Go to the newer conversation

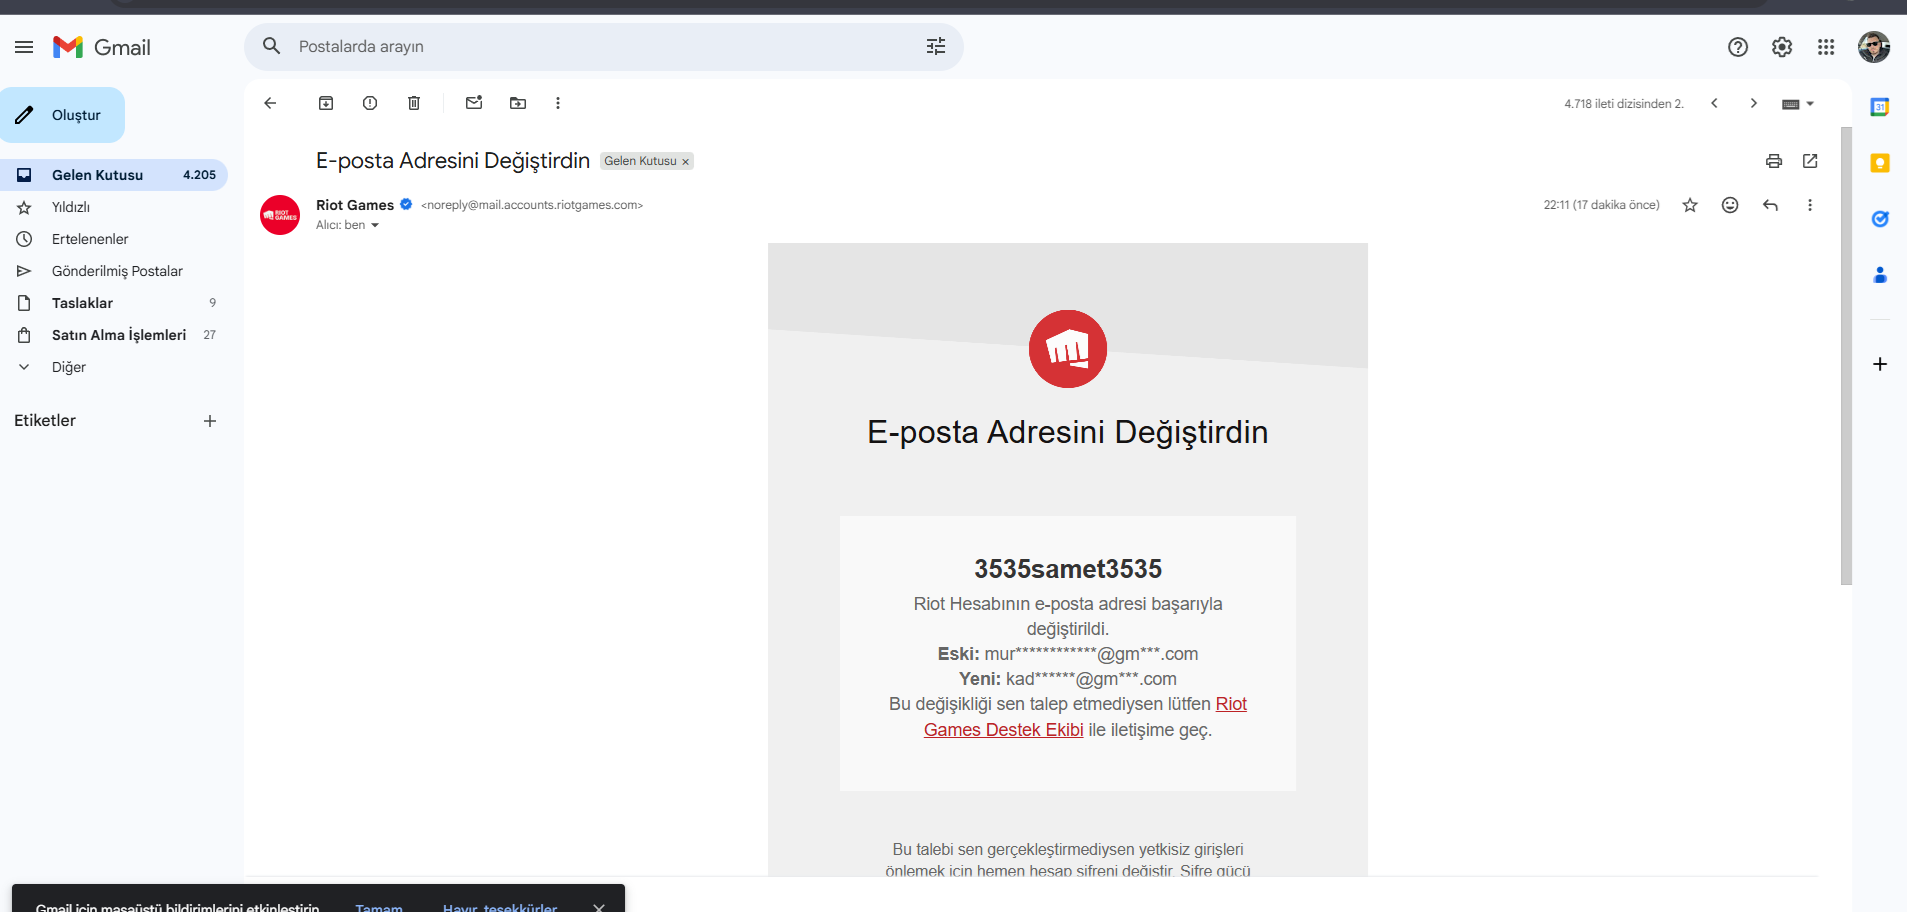point(1714,103)
